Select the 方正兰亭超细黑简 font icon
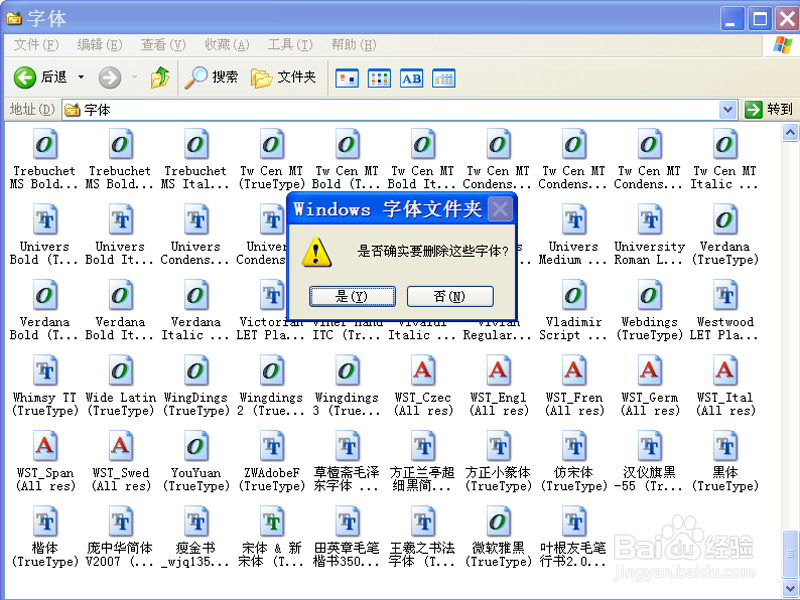Viewport: 800px width, 600px height. point(423,446)
